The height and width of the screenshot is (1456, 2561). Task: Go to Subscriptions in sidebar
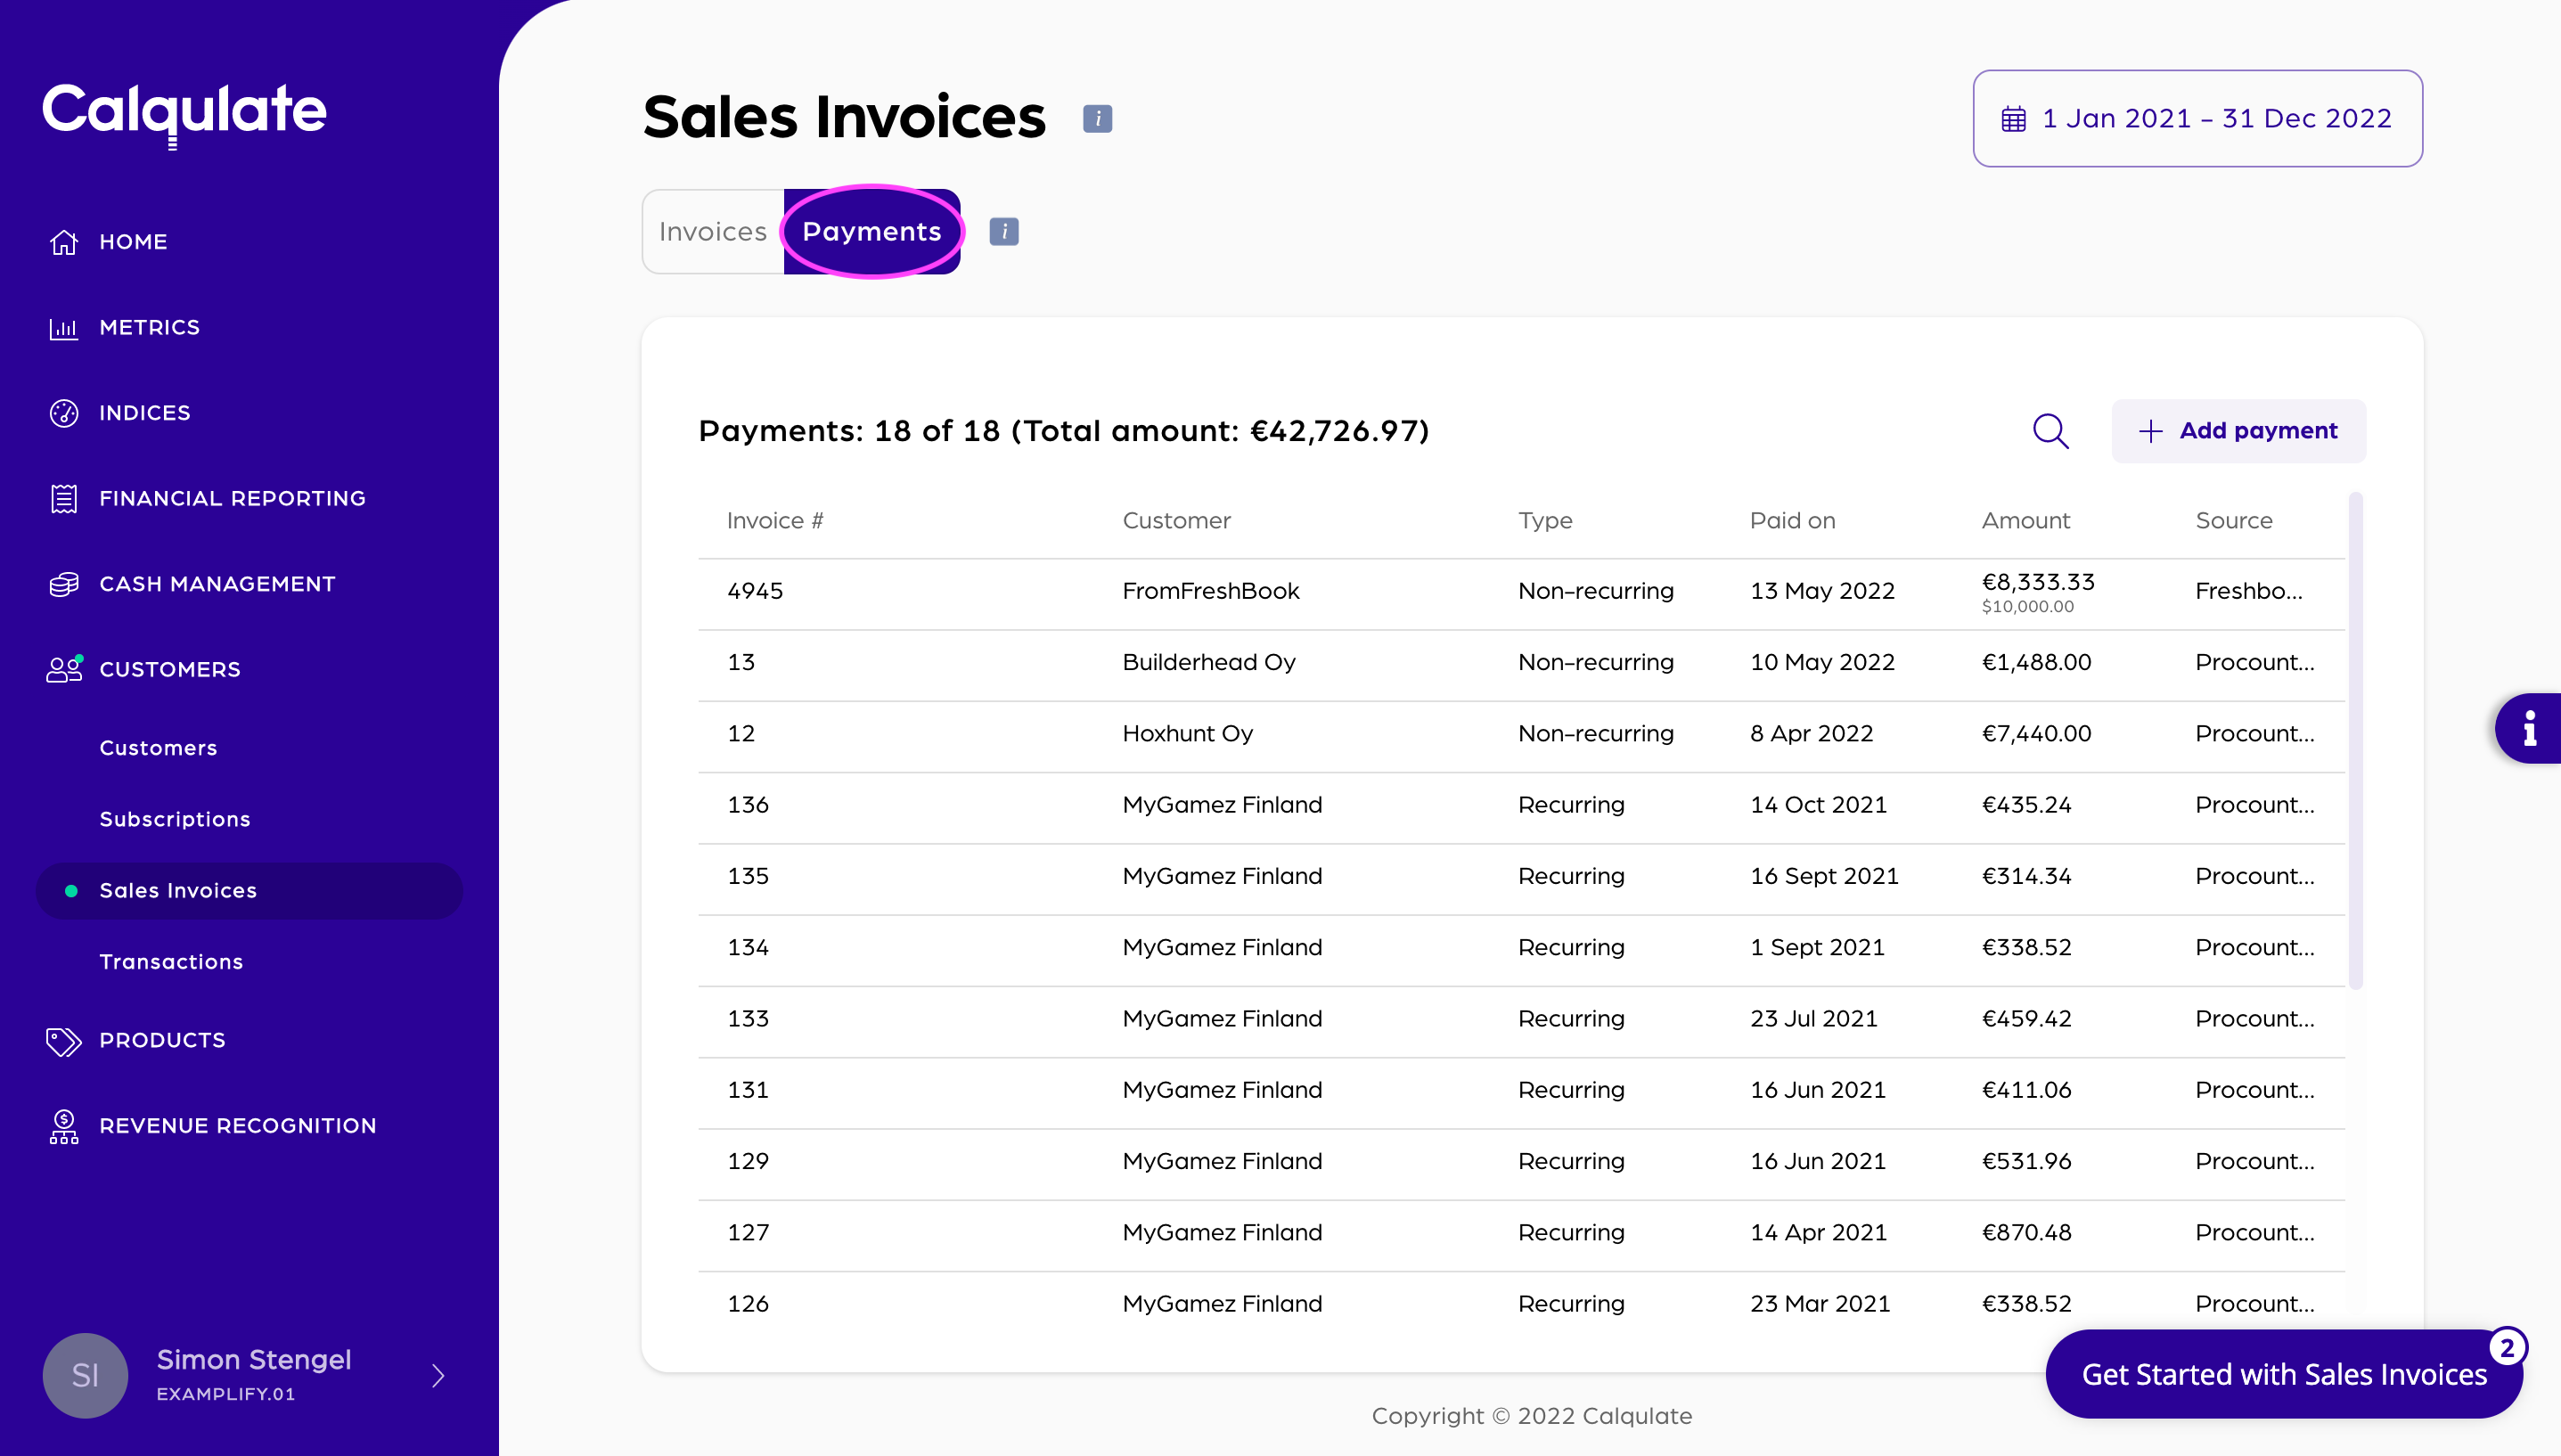175,819
